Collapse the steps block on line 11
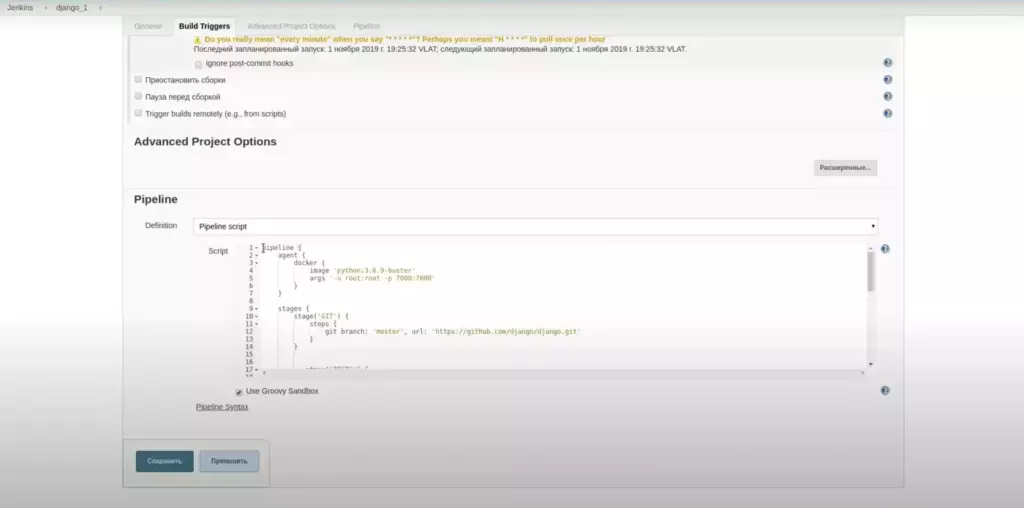Viewport: 1024px width, 508px height. [257, 324]
